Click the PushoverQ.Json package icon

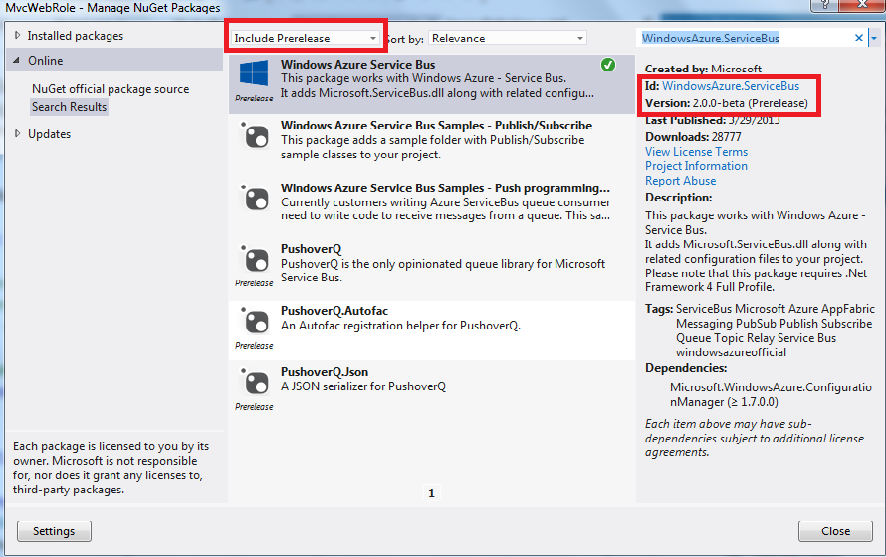point(255,382)
